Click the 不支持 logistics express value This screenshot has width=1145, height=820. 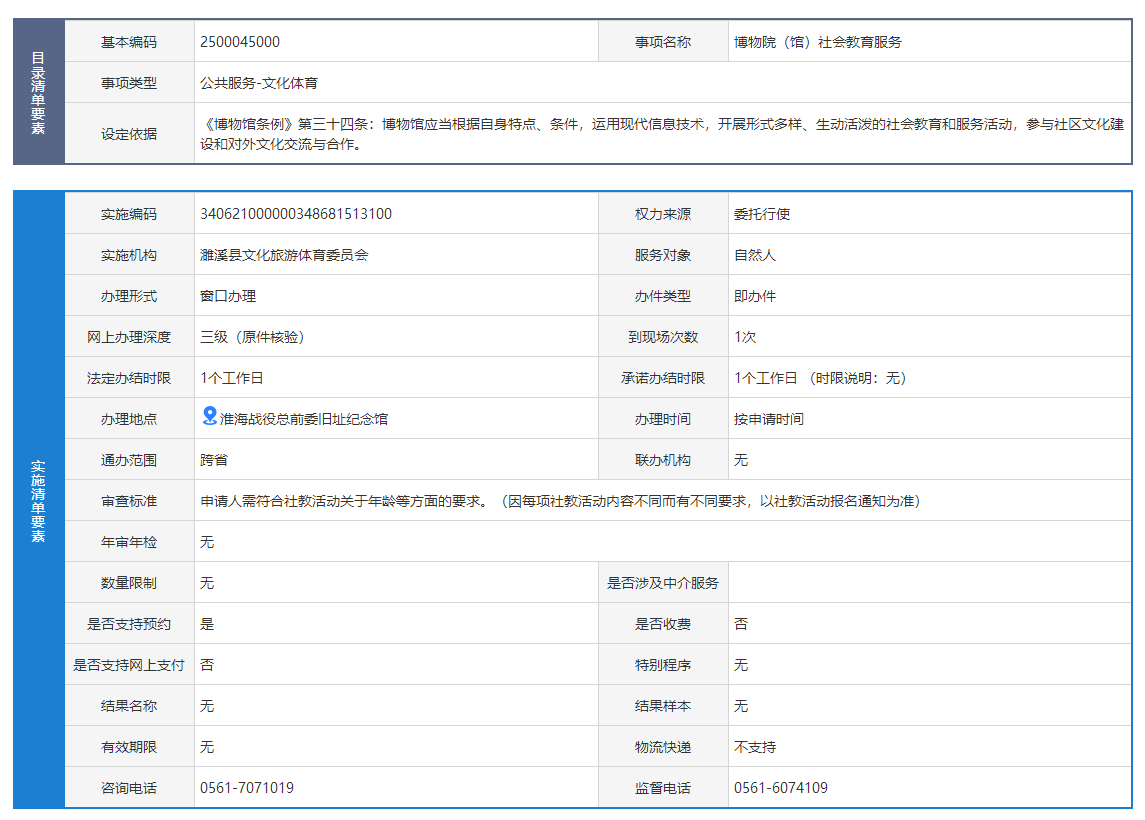755,747
